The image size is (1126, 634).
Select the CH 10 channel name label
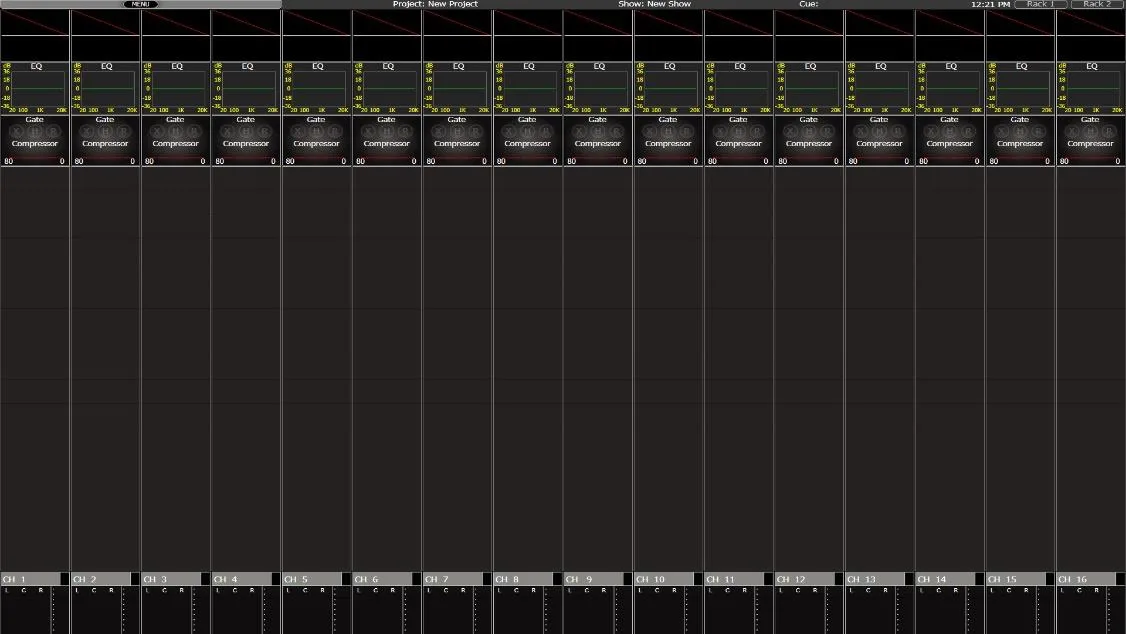tap(664, 579)
